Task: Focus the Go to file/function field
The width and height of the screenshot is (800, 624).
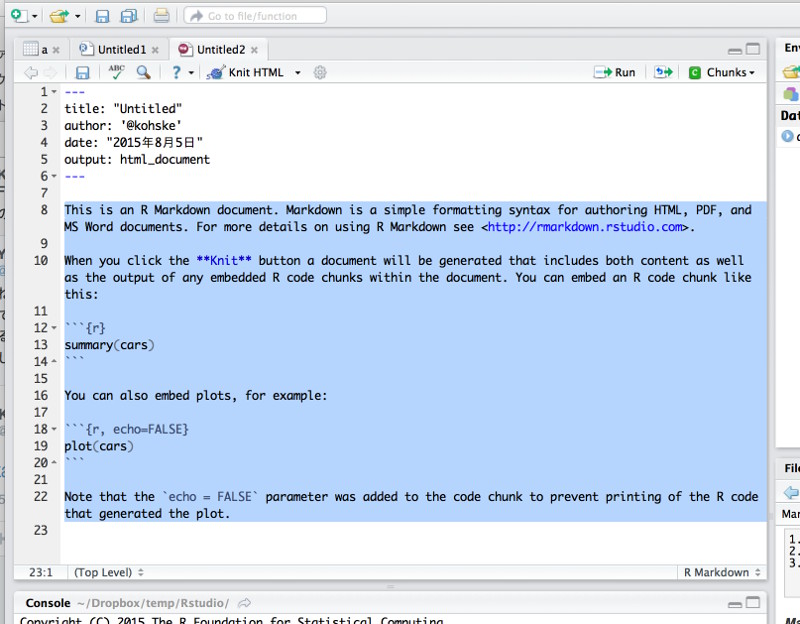Action: pos(255,16)
